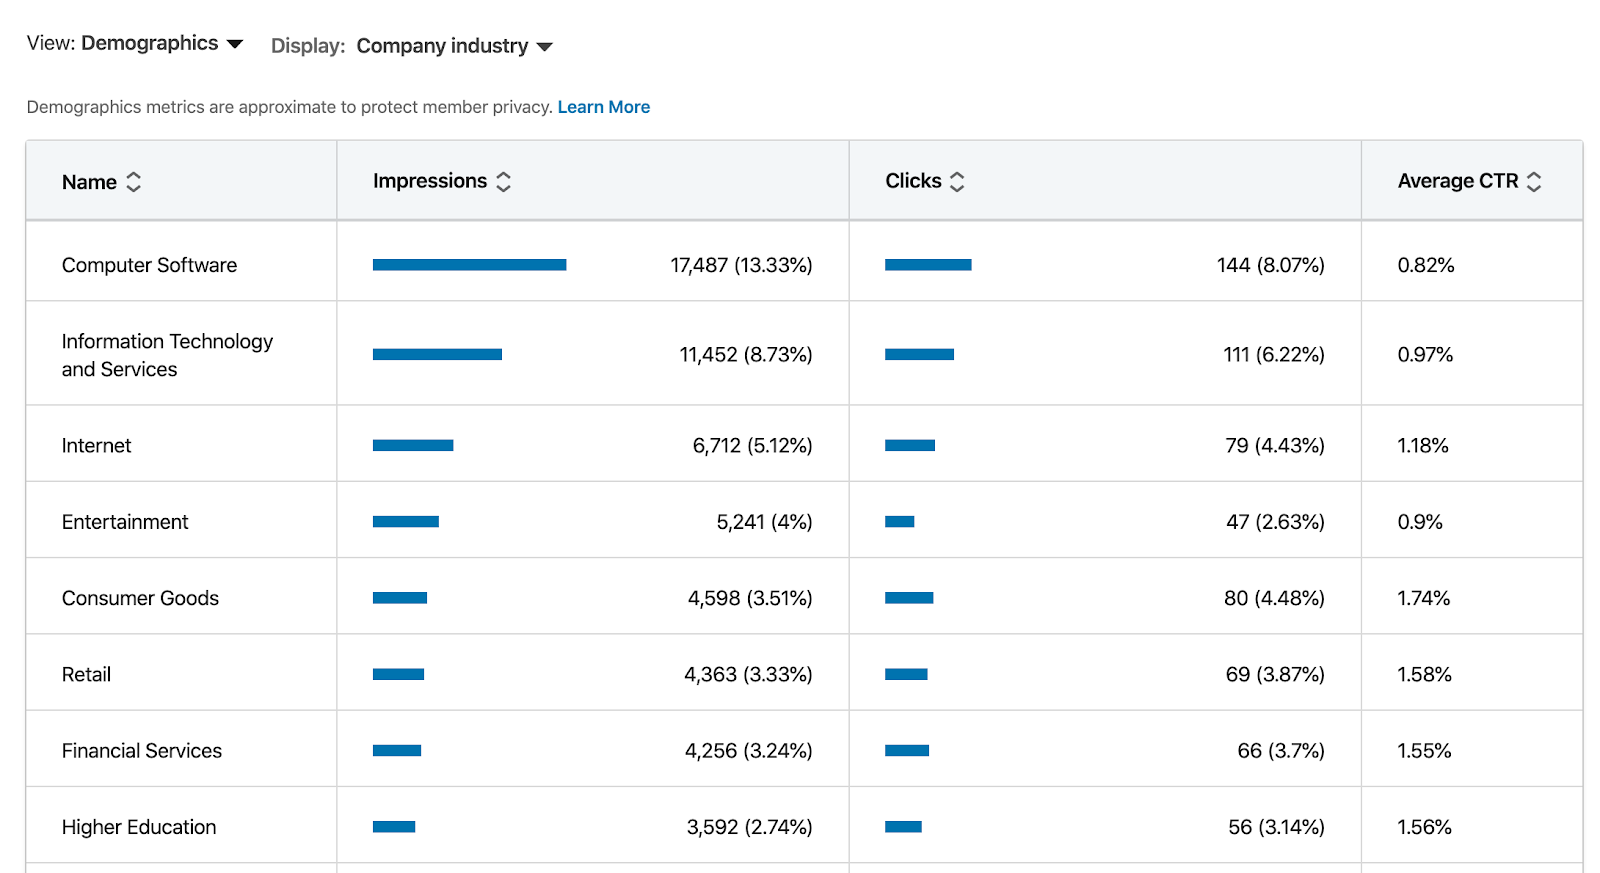
Task: Click the Impressions column header label
Action: 429,181
